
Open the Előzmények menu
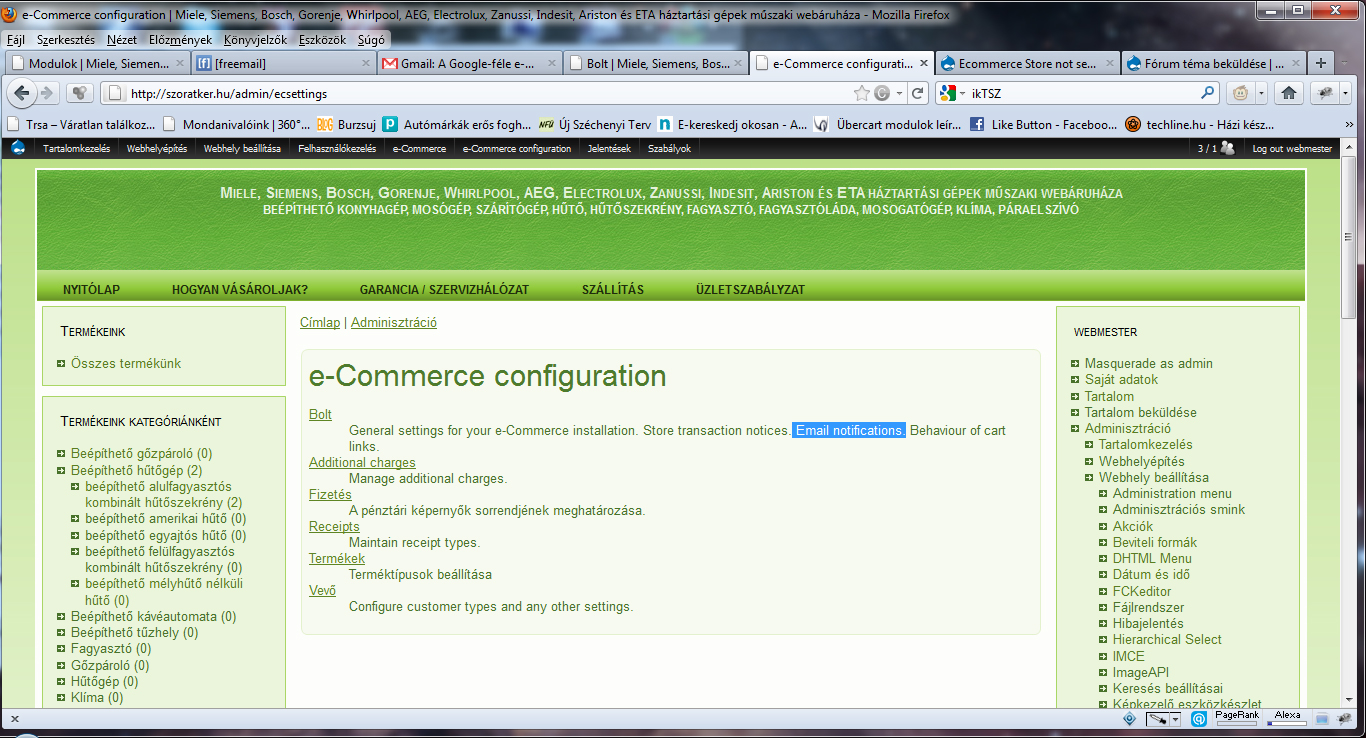(180, 40)
